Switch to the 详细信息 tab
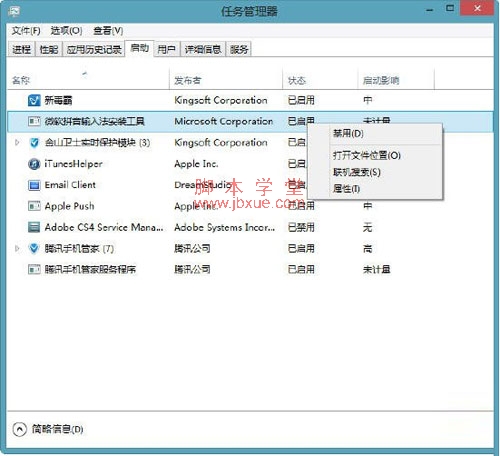This screenshot has height=456, width=500. (203, 50)
